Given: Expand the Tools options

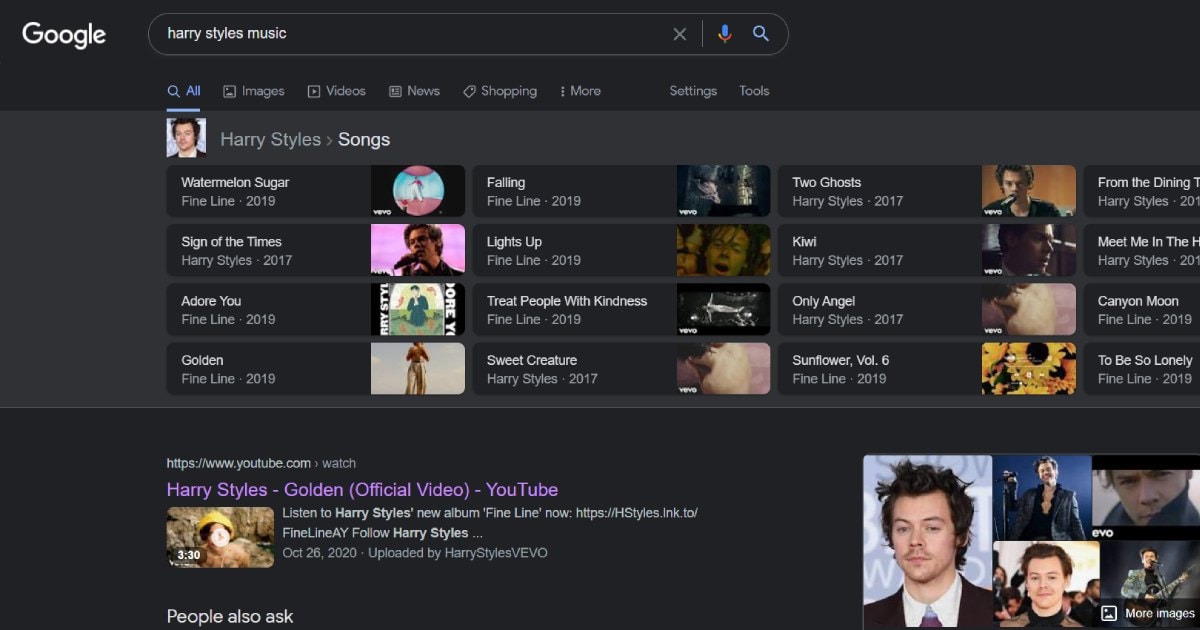Looking at the screenshot, I should [x=754, y=91].
